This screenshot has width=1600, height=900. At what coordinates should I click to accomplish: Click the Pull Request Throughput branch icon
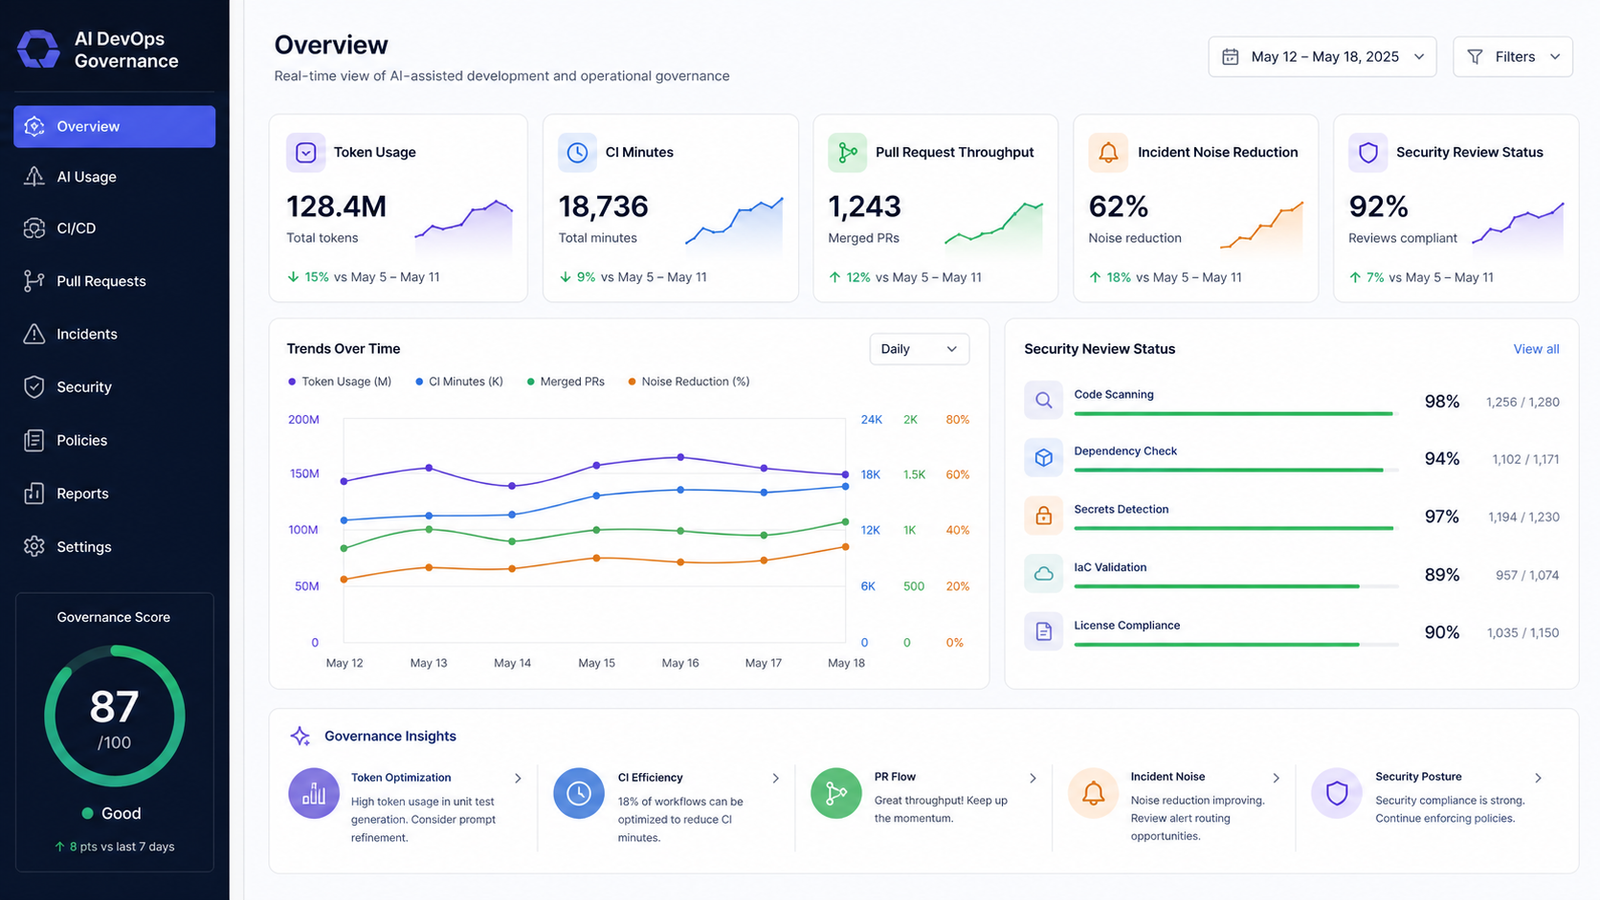847,152
